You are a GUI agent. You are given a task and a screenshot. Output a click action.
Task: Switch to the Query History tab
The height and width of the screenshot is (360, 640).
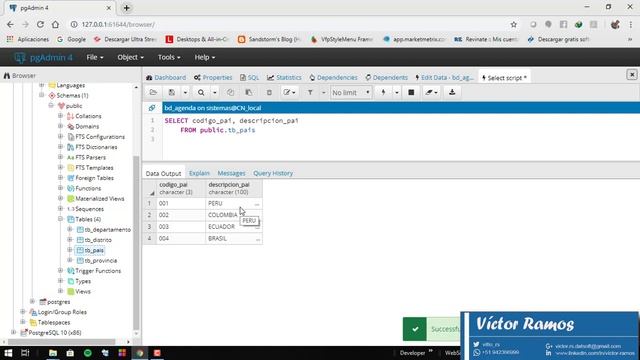click(273, 173)
